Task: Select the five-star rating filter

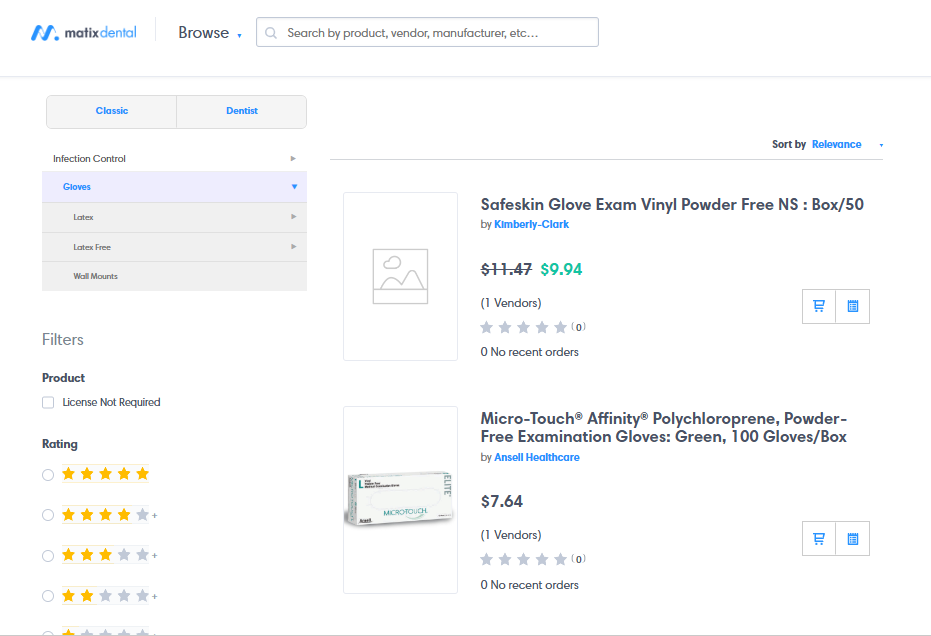Action: click(48, 475)
